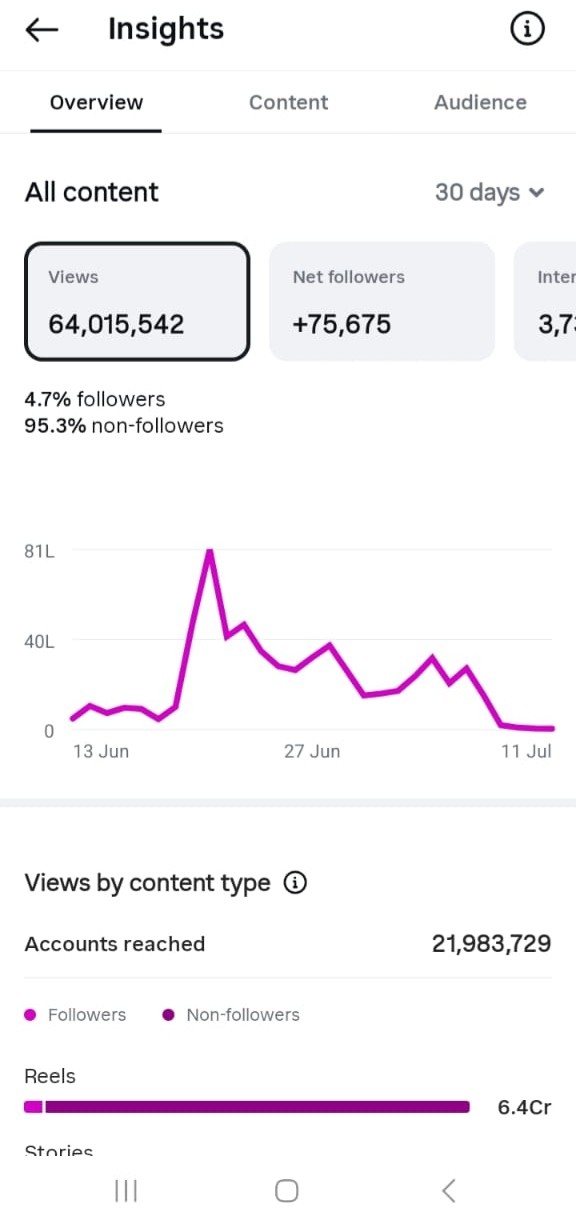The image size is (576, 1228).
Task: Tap info icon next to Views by content type
Action: coord(295,883)
